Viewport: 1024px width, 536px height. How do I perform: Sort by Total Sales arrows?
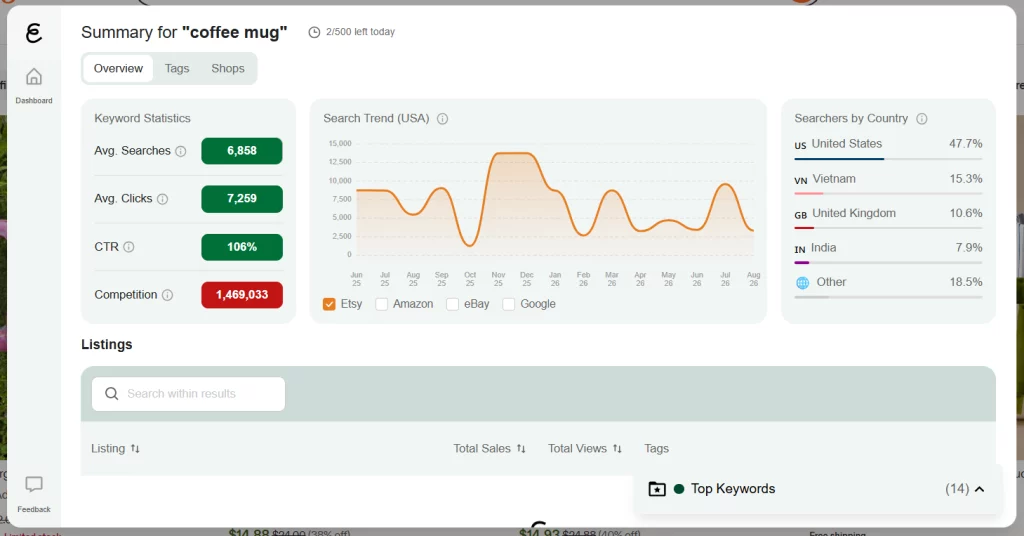(521, 449)
